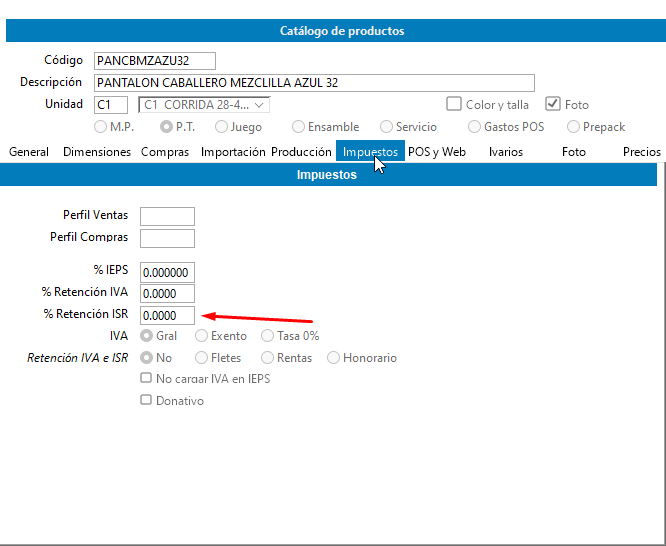Set IVA to Gral

(x=147, y=336)
